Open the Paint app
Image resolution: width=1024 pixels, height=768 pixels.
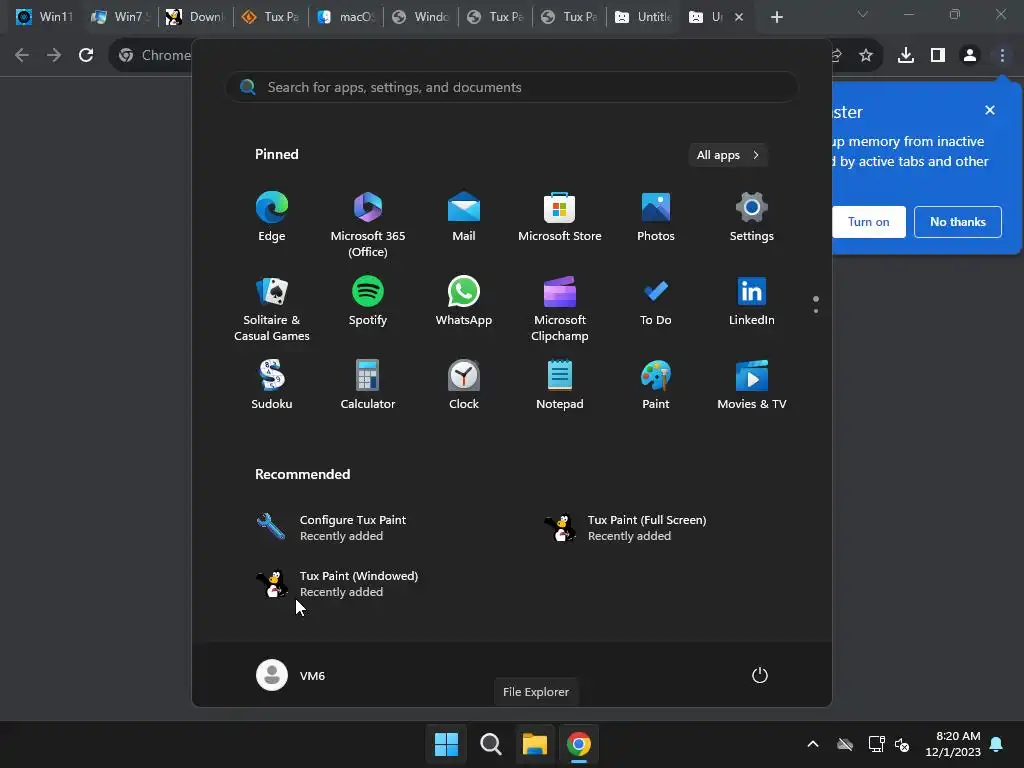point(656,385)
